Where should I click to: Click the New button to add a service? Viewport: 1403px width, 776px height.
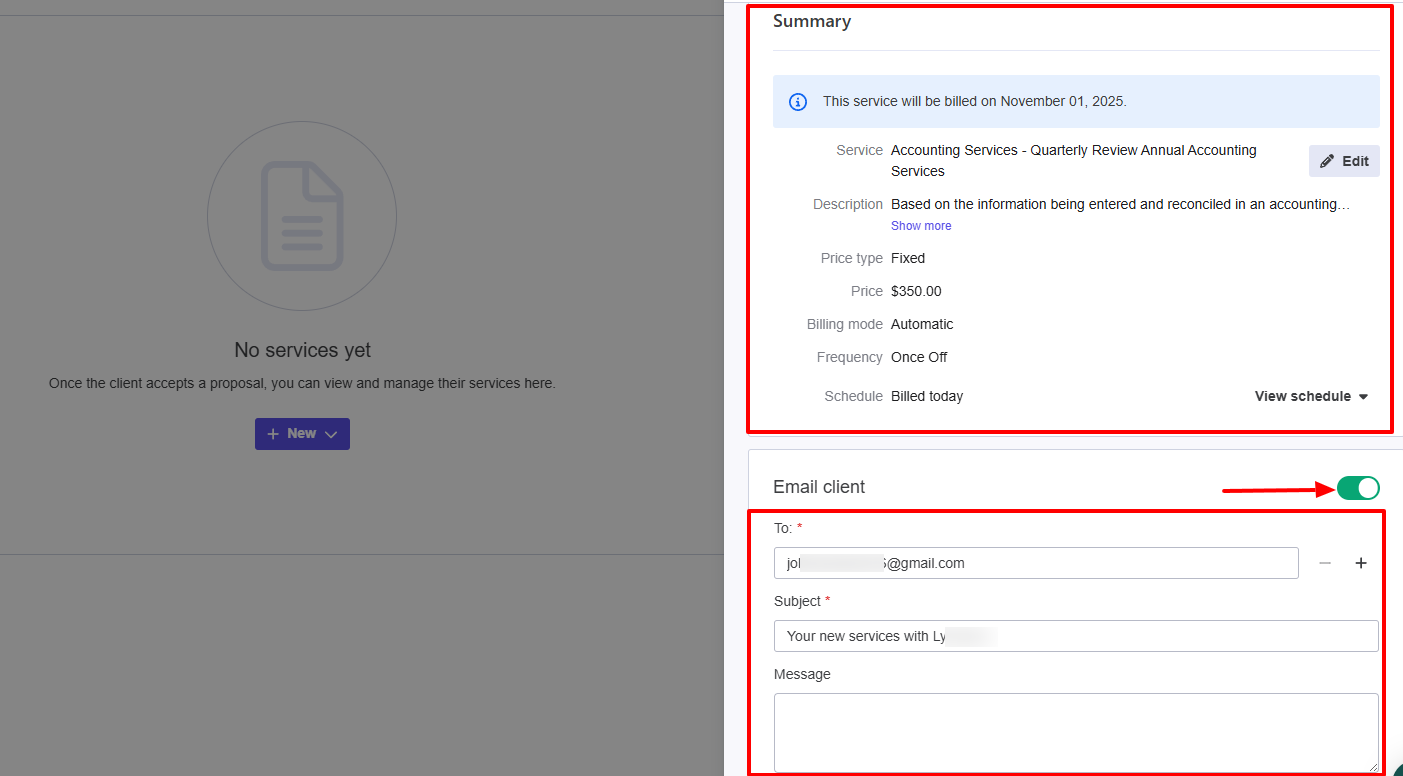tap(302, 433)
